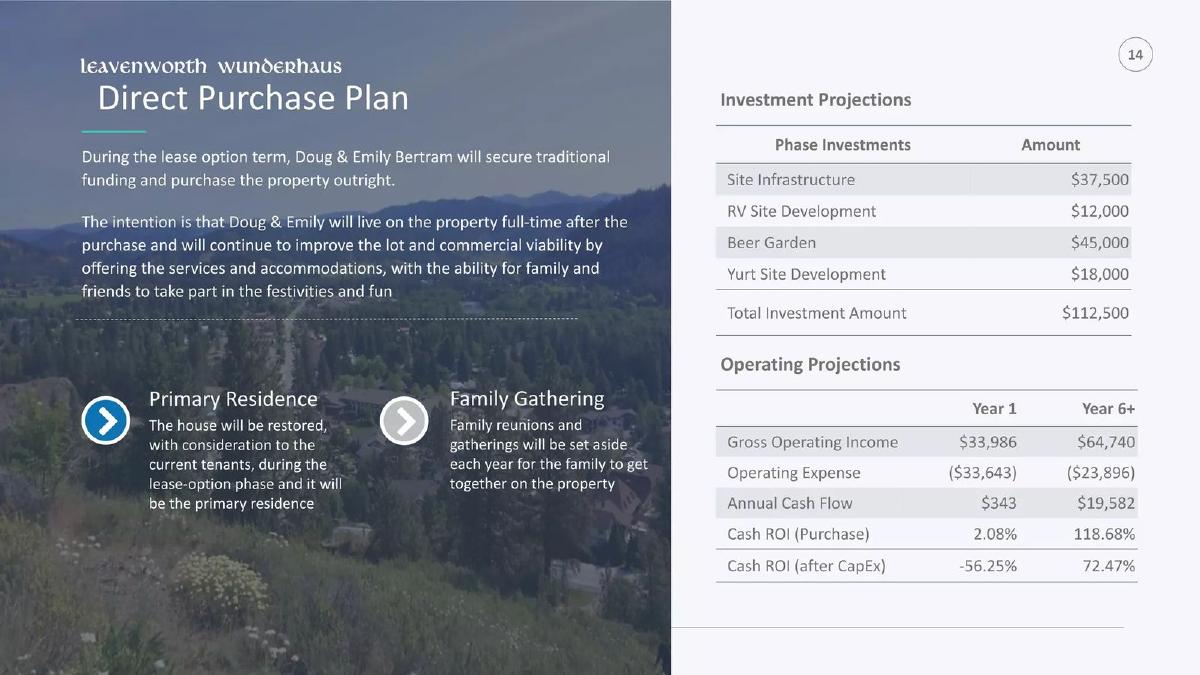Click the Year 6+ column header
This screenshot has height=675, width=1200.
click(x=1109, y=409)
